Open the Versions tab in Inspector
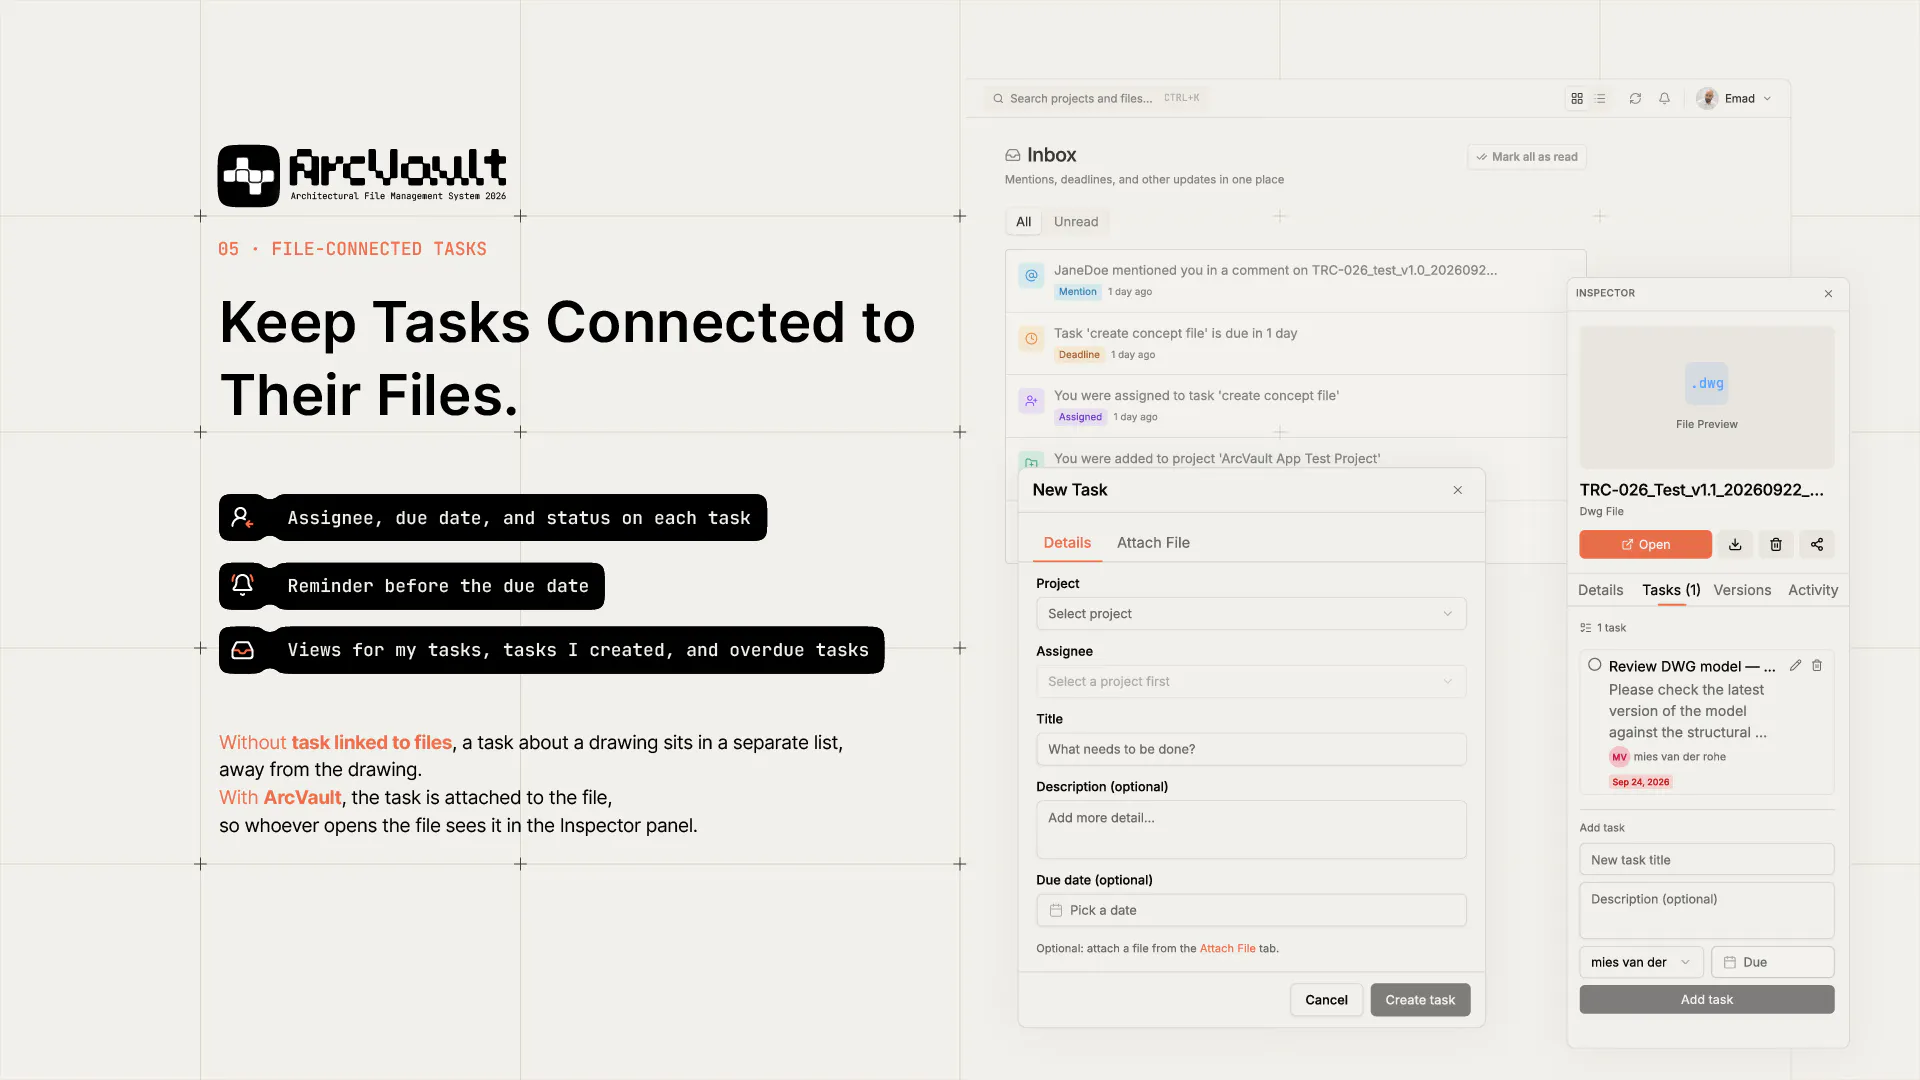The height and width of the screenshot is (1080, 1920). (x=1742, y=590)
